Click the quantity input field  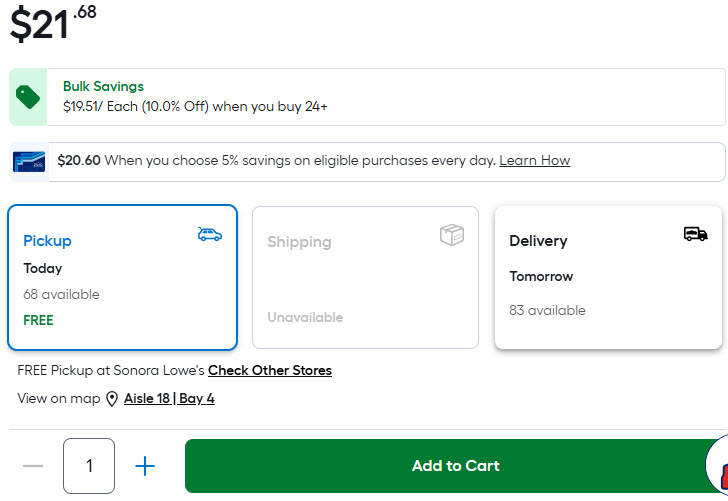(89, 466)
